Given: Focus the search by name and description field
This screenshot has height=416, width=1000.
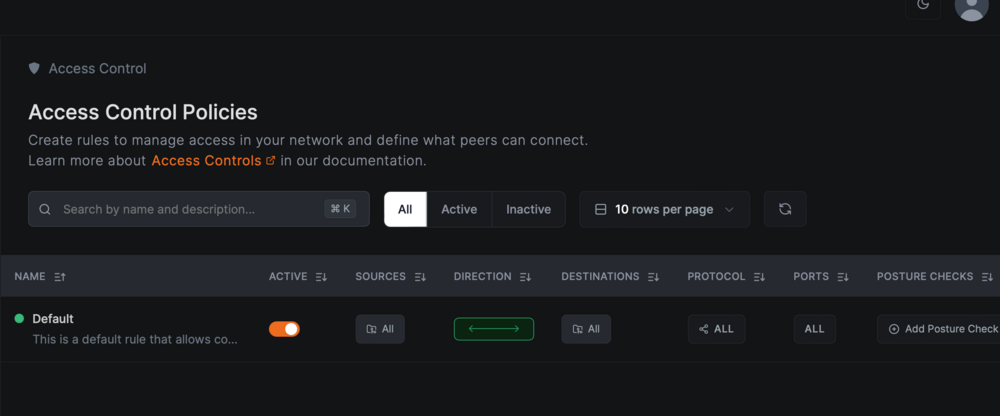Looking at the screenshot, I should tap(199, 209).
